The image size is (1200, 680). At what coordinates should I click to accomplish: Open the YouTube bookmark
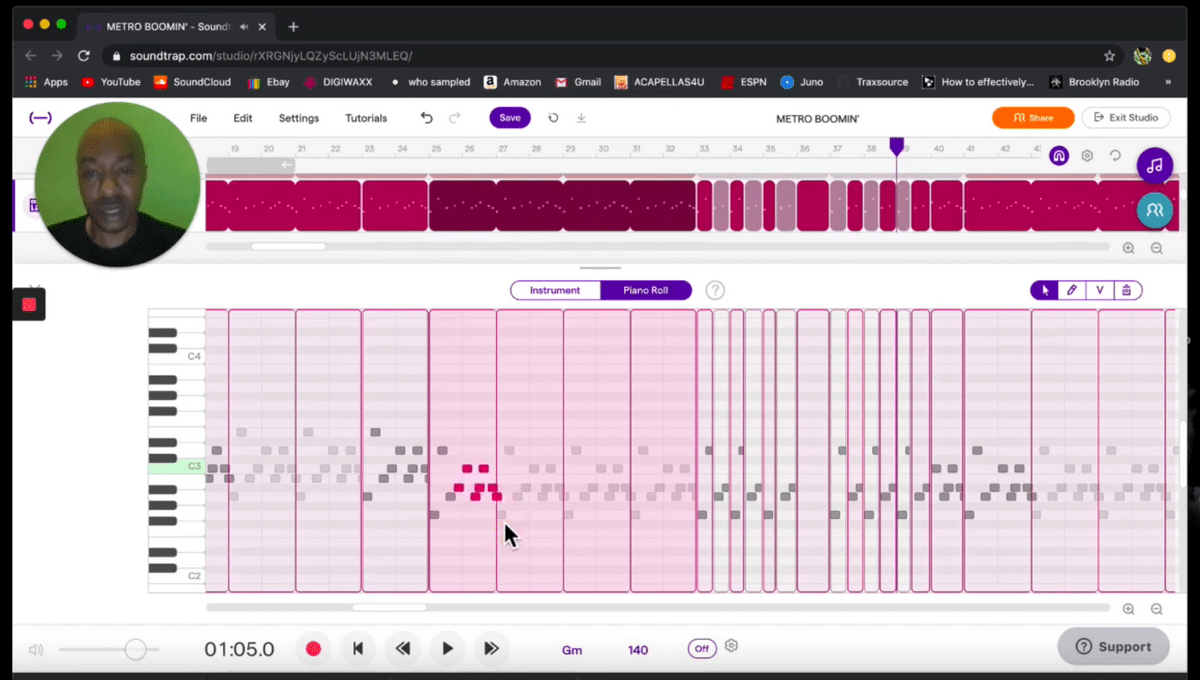point(111,82)
